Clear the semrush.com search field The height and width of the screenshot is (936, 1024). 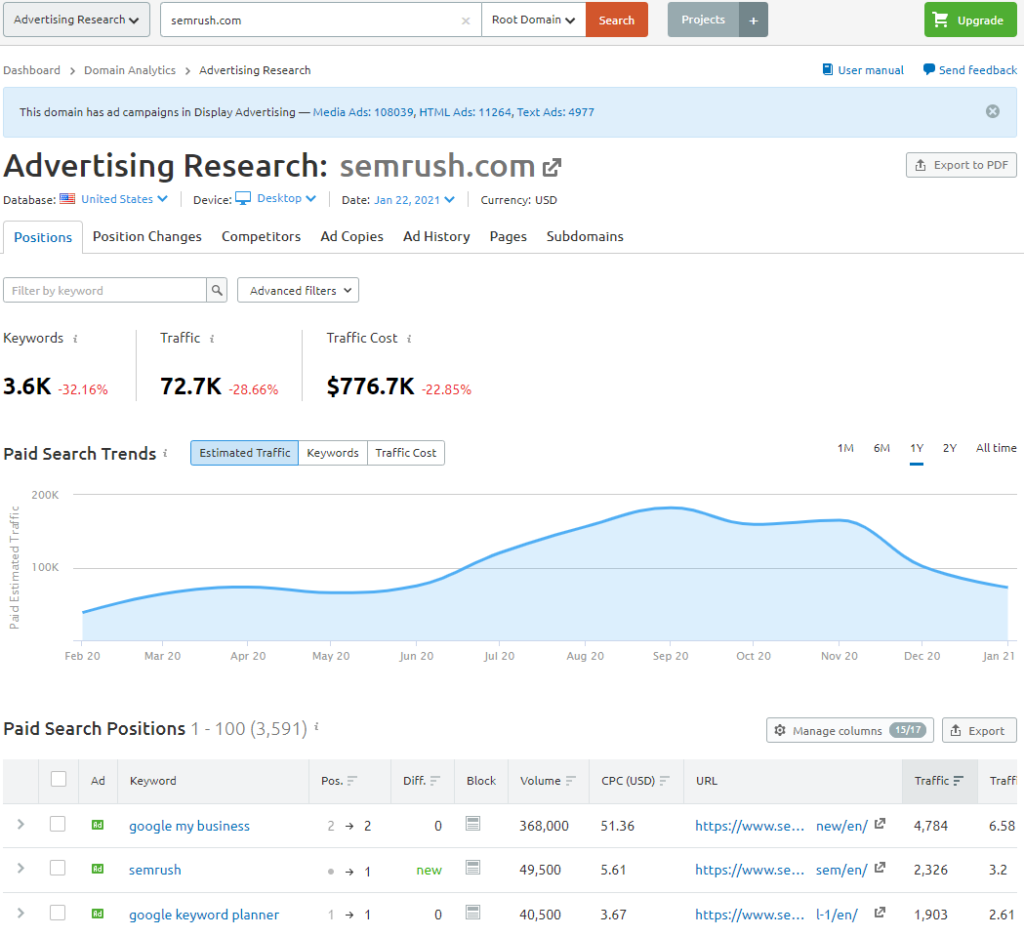466,21
